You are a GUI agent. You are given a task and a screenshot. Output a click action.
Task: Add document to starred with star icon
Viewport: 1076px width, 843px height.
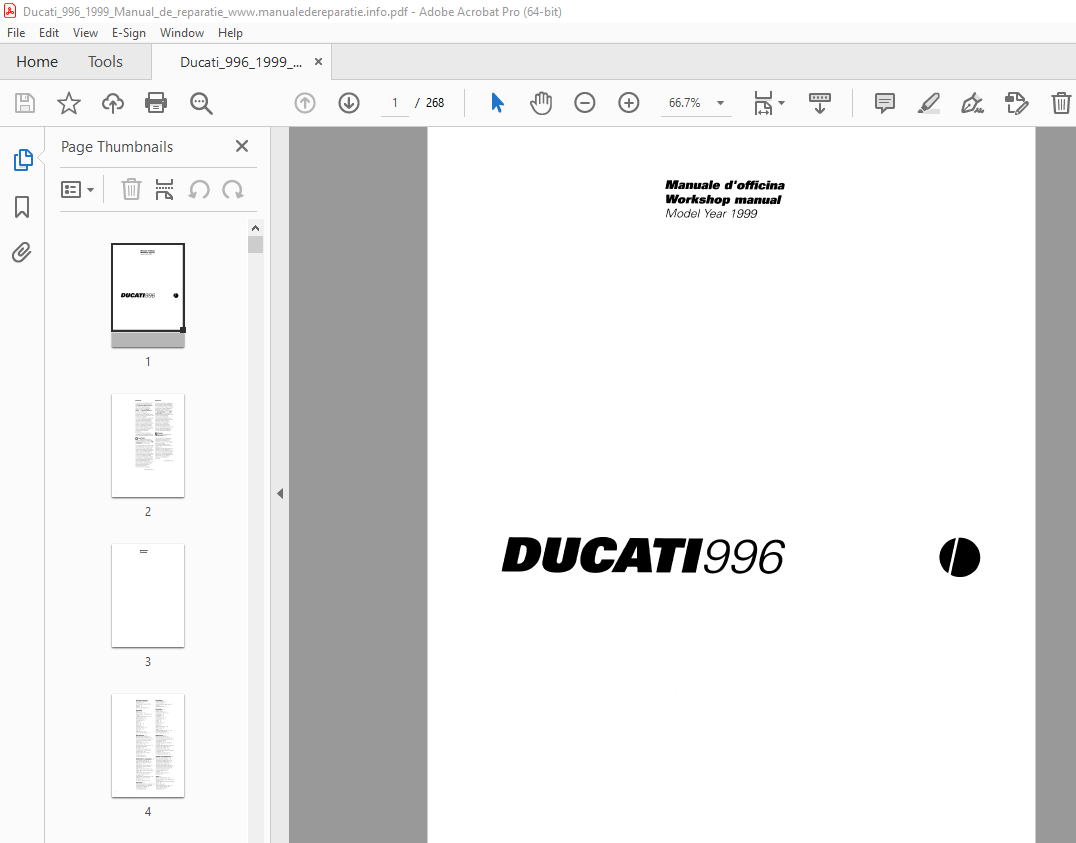(69, 103)
